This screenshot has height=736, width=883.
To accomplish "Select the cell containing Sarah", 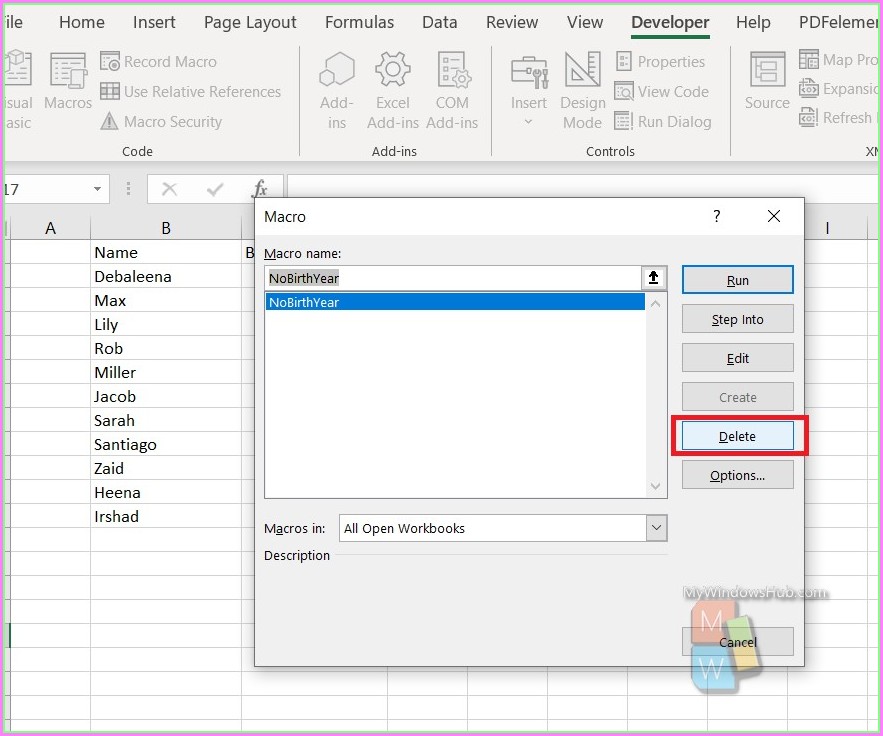I will pos(166,421).
